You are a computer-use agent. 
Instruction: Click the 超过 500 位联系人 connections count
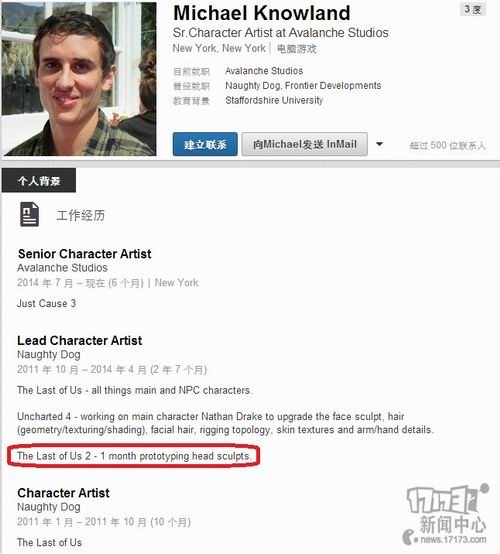pos(447,145)
